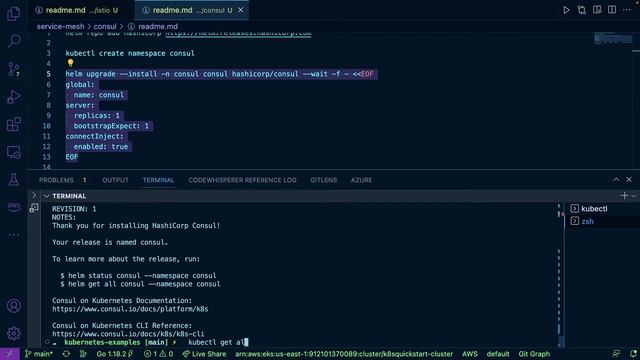Select the TERMINAL panel tab
This screenshot has height=360, width=640.
click(x=158, y=180)
